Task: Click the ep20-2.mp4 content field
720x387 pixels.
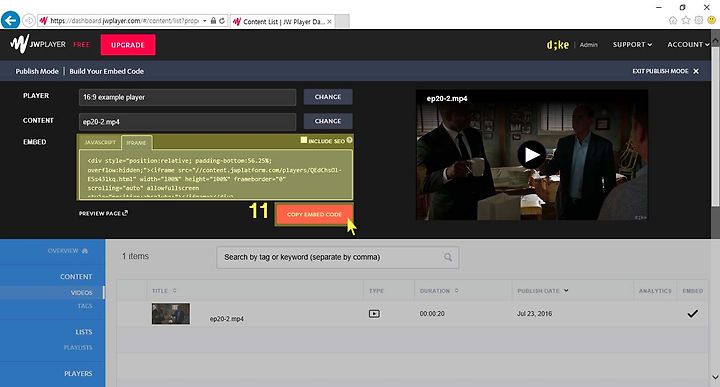Action: click(187, 122)
